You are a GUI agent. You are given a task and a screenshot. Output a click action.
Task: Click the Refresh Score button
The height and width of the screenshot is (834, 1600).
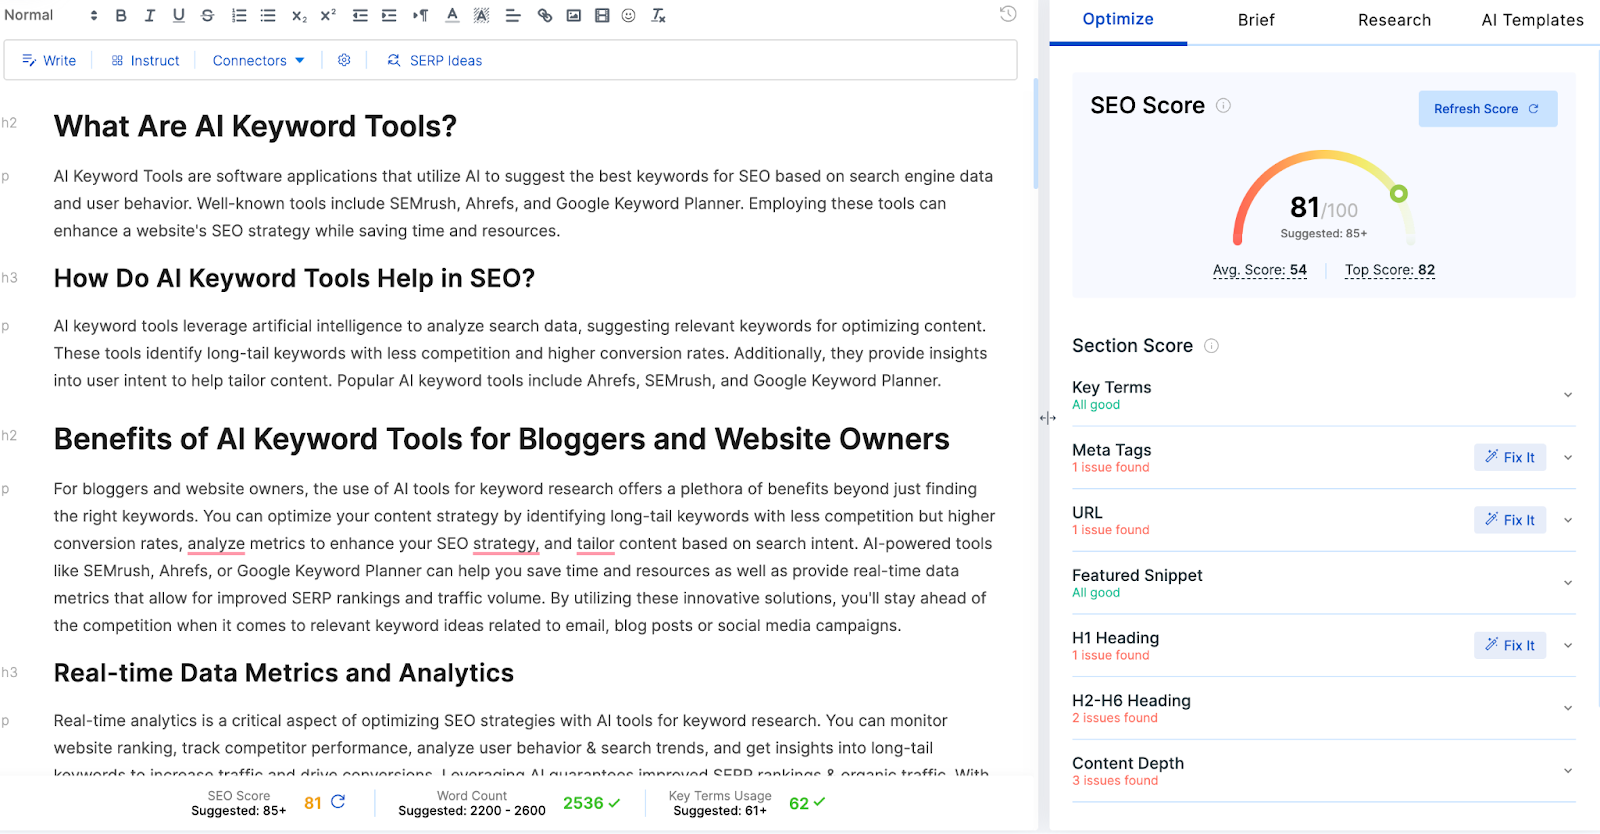[x=1487, y=109]
